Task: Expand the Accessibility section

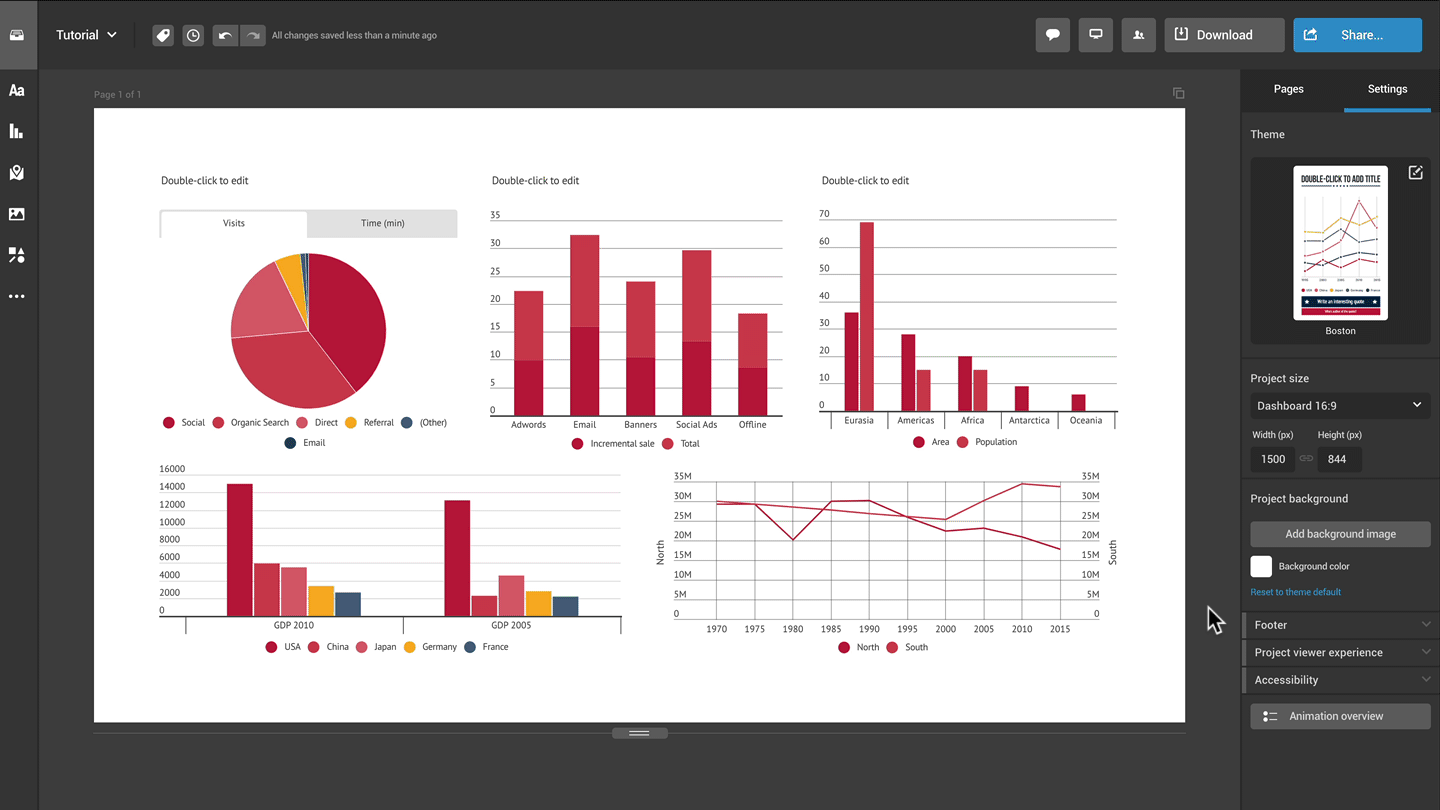Action: pyautogui.click(x=1340, y=680)
